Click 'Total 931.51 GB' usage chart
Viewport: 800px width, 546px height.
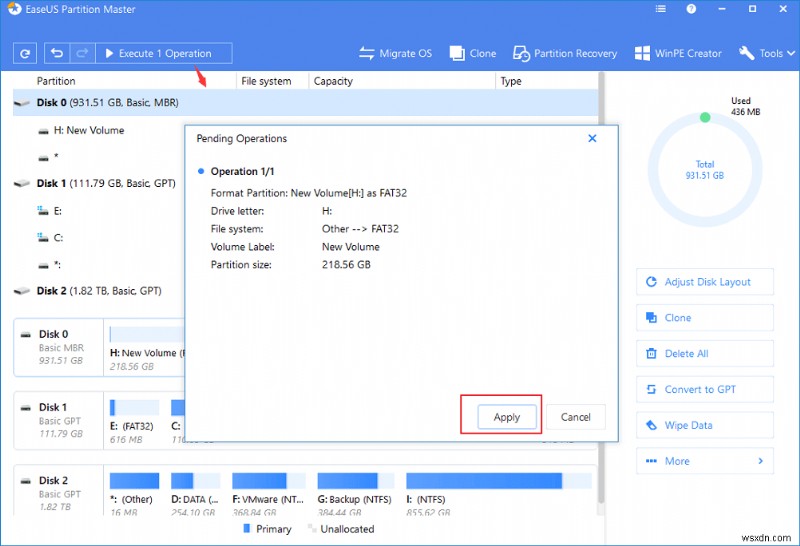click(x=705, y=170)
